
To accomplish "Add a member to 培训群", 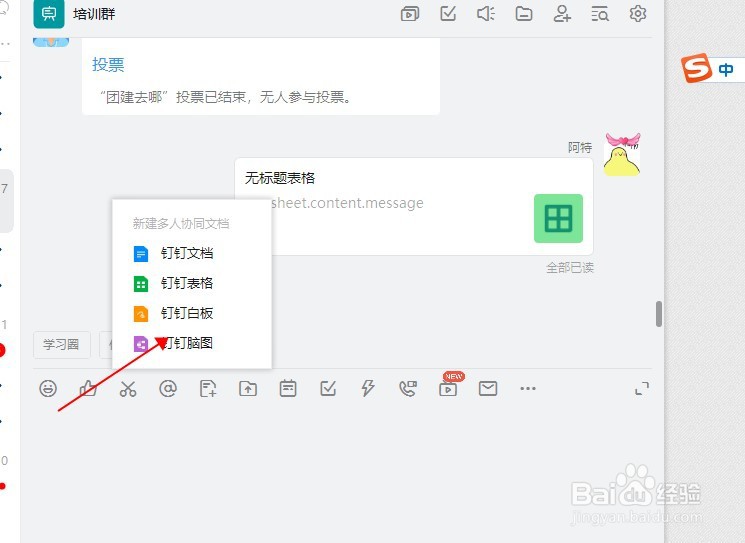I will coord(562,14).
